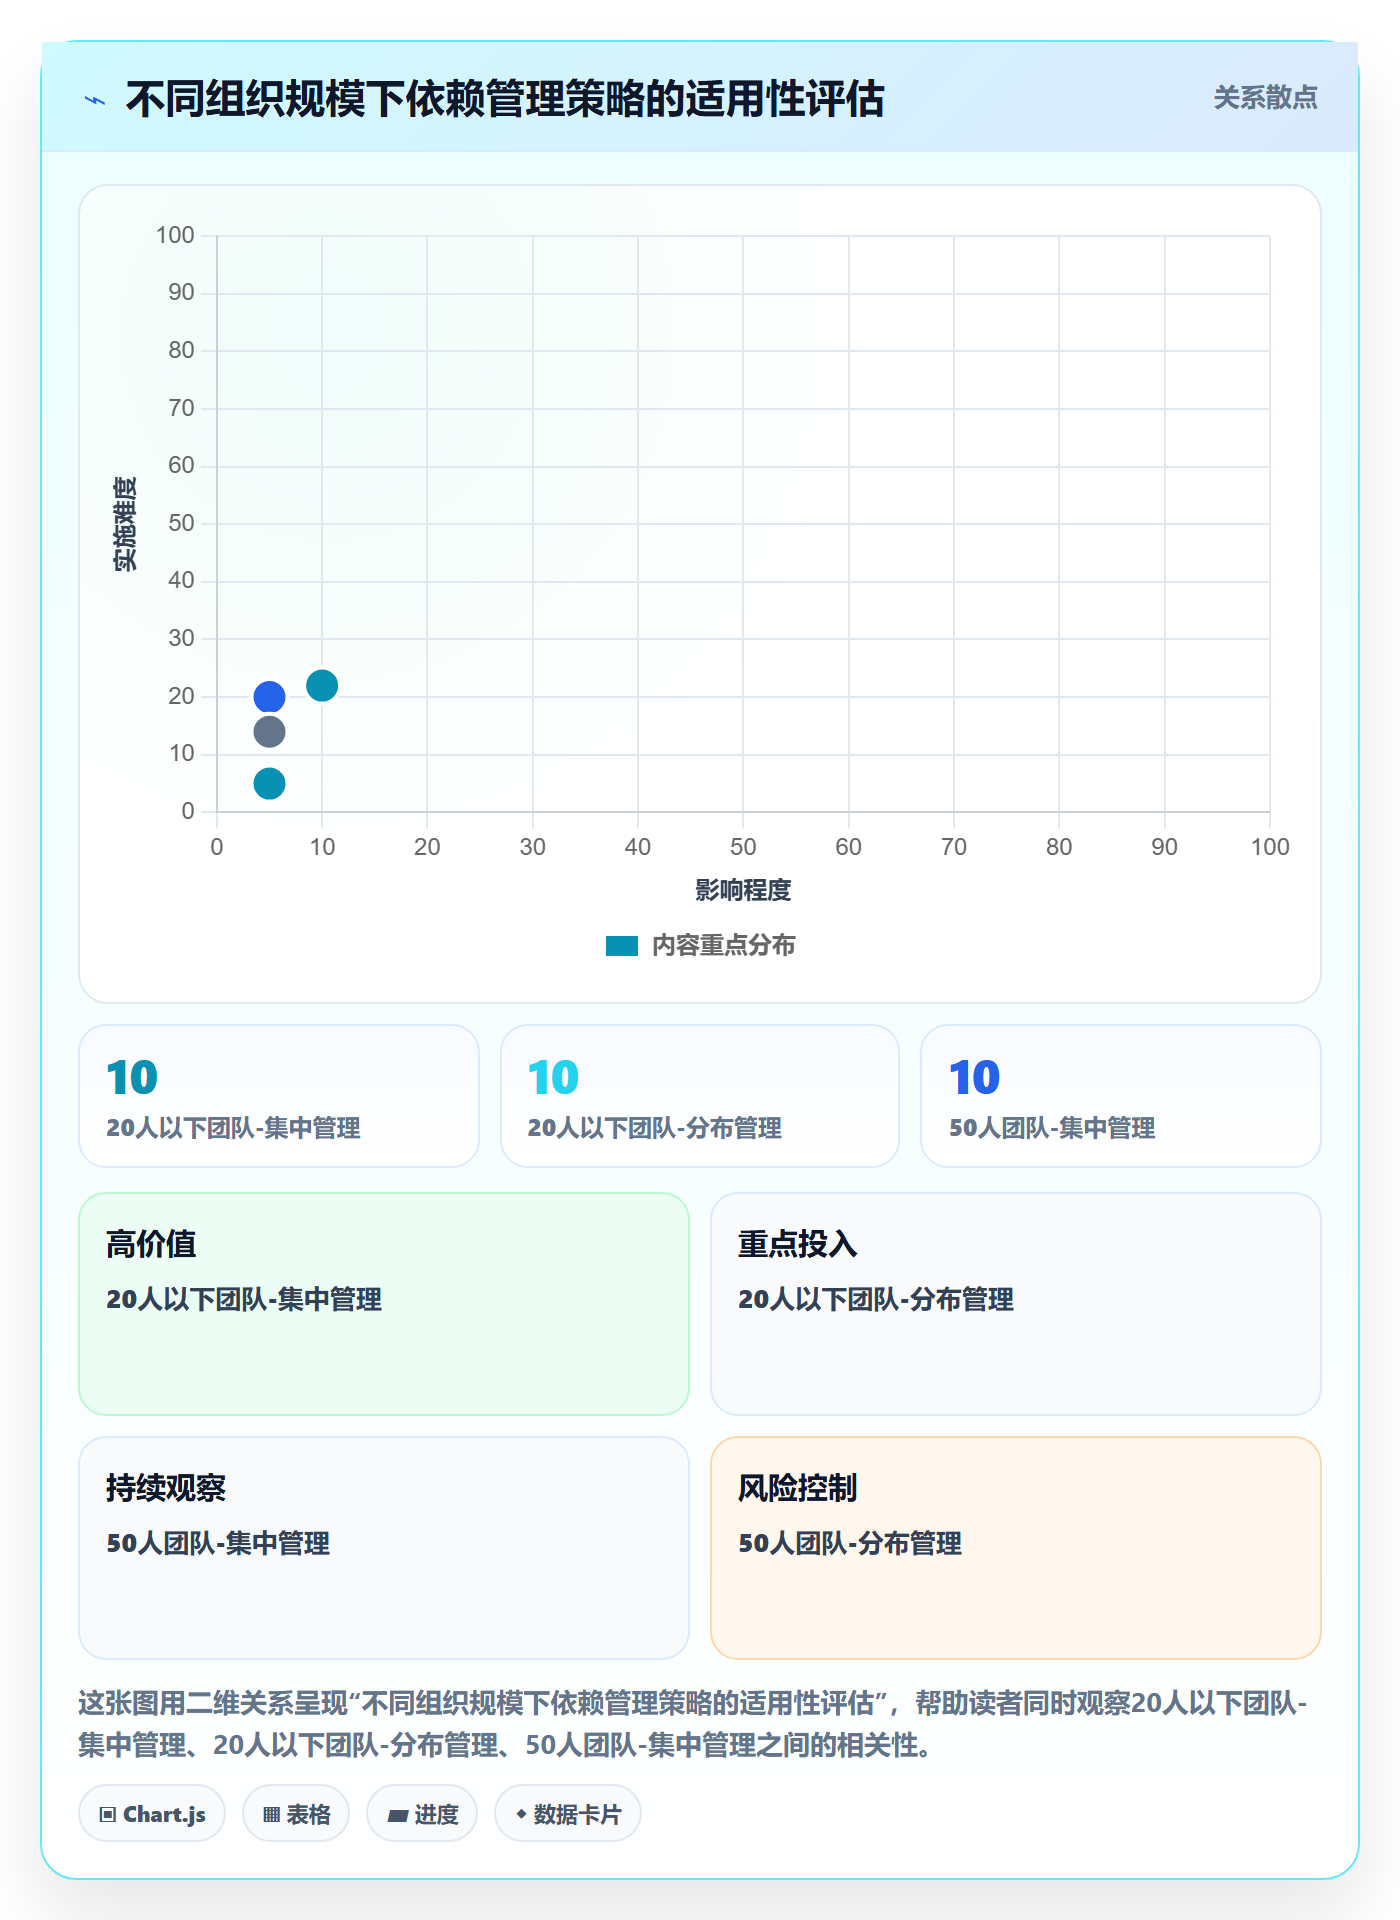Click 50人团队-分布管理 in the 风险控制 card
This screenshot has width=1400, height=1920.
pos(850,1543)
